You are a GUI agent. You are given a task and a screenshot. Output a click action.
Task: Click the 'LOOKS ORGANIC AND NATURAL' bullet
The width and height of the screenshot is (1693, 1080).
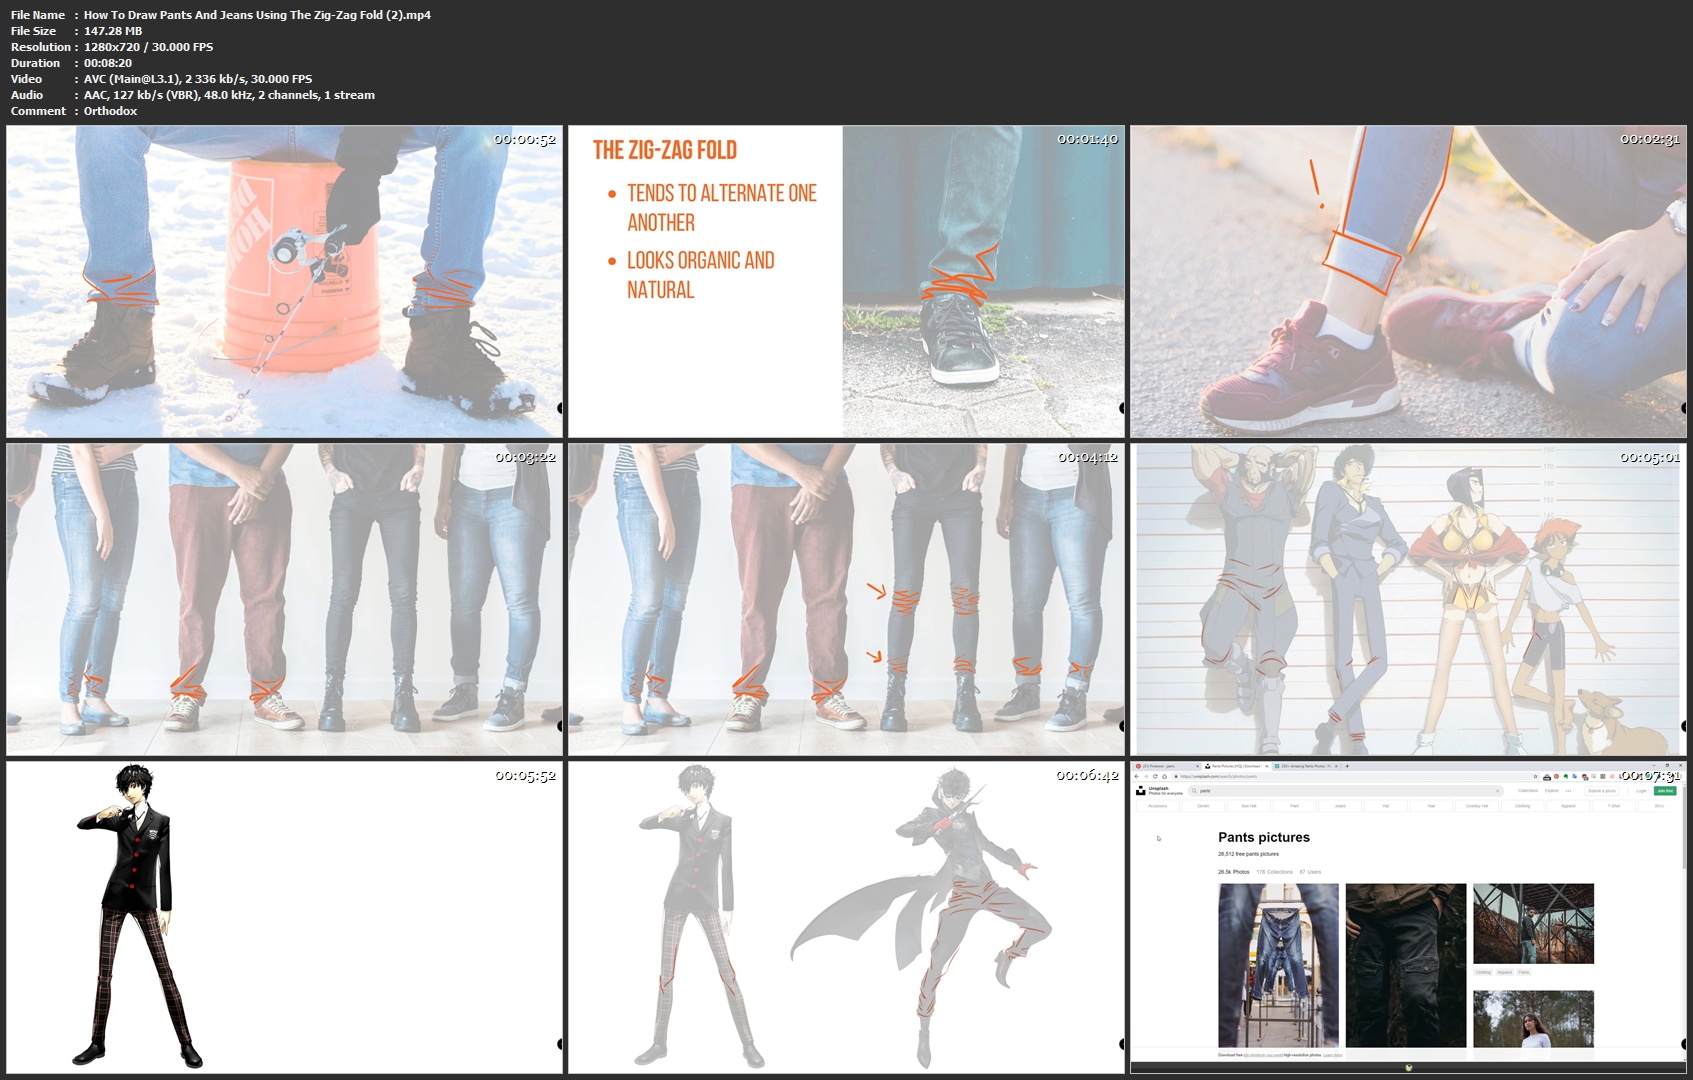pyautogui.click(x=701, y=274)
